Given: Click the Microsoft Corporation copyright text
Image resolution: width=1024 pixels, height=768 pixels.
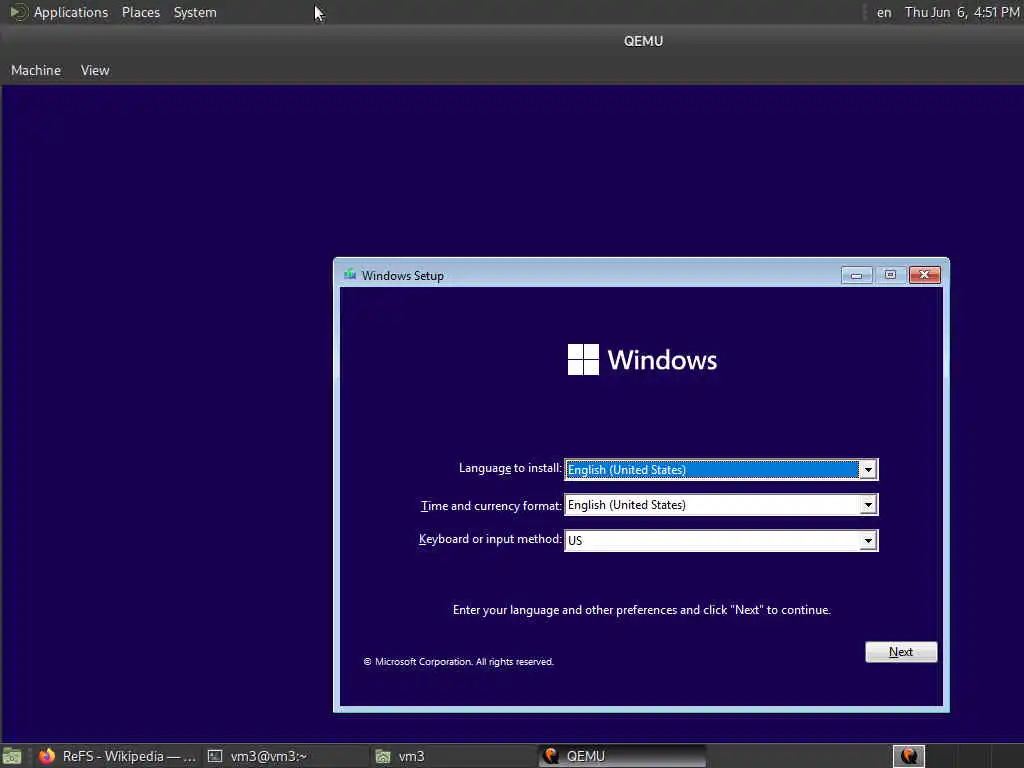Looking at the screenshot, I should coord(458,662).
